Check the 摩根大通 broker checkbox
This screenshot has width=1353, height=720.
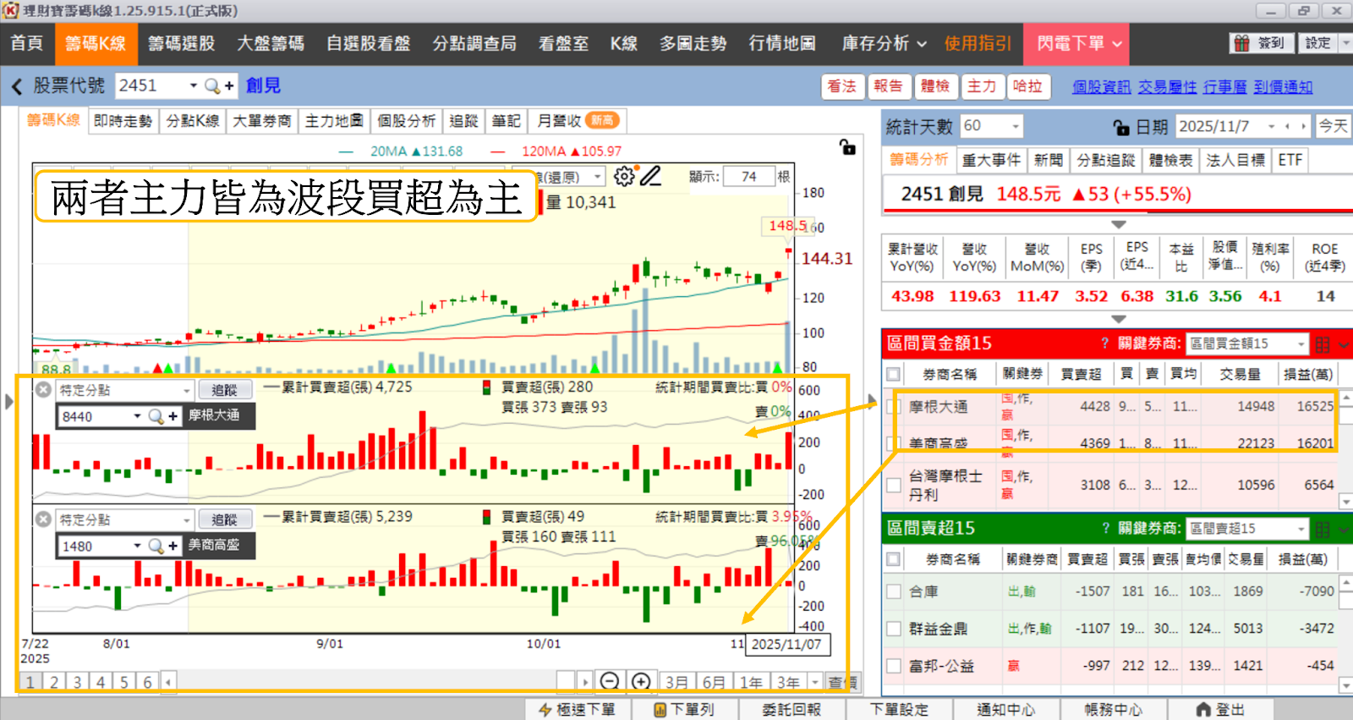pyautogui.click(x=894, y=406)
